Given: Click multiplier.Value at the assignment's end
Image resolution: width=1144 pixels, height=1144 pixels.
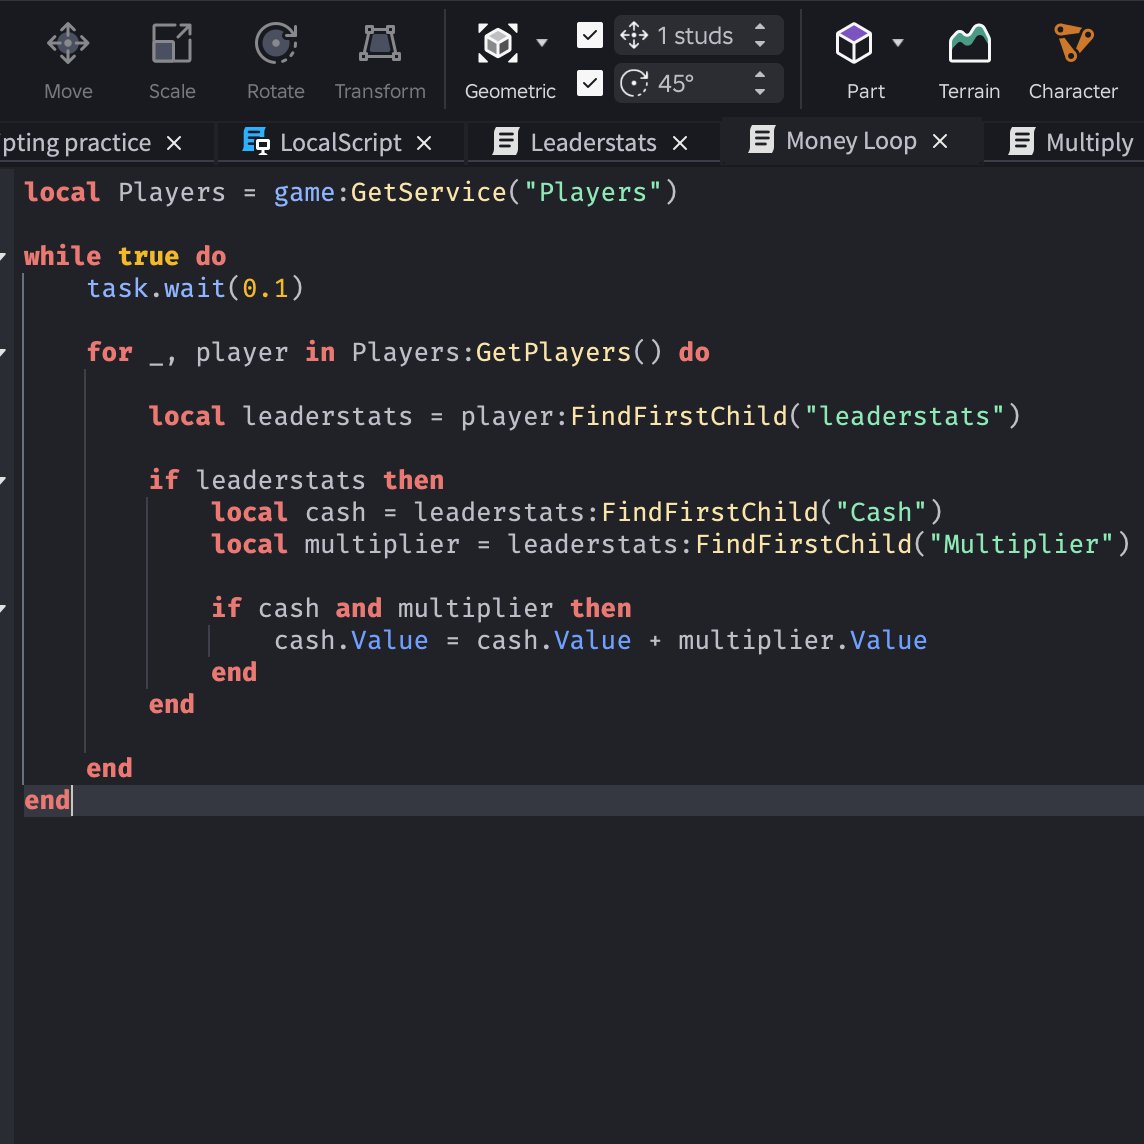Looking at the screenshot, I should click(803, 641).
